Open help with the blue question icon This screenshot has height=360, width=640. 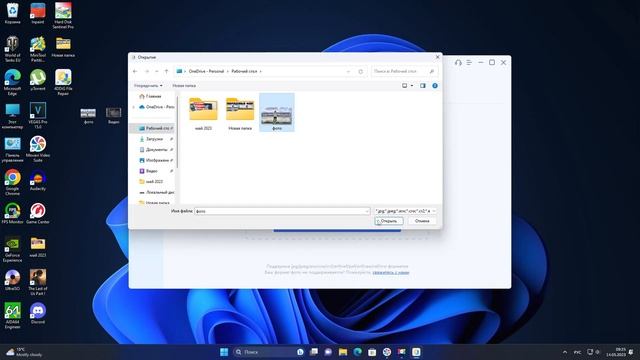pos(435,86)
